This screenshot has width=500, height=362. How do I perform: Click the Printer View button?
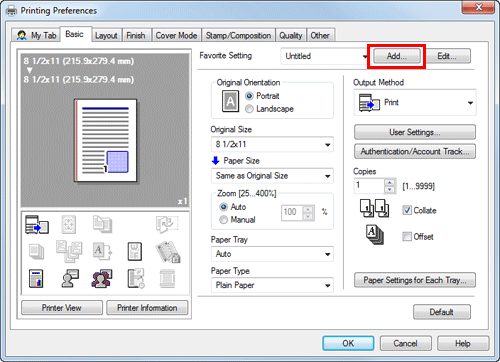[62, 308]
